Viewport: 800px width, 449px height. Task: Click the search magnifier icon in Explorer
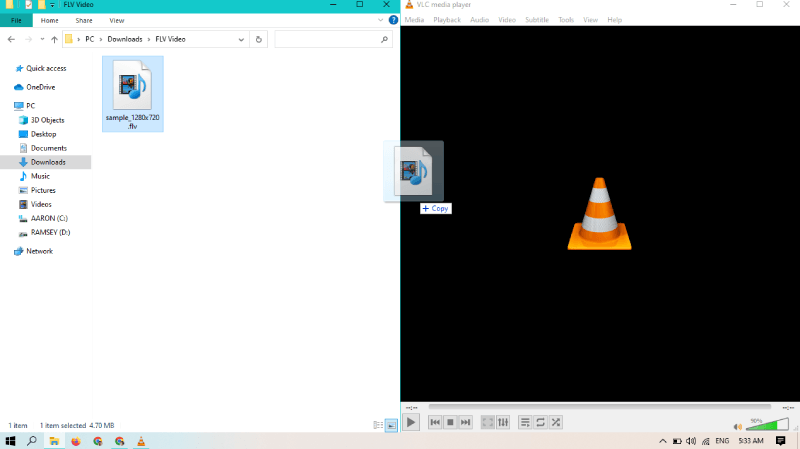(x=384, y=39)
